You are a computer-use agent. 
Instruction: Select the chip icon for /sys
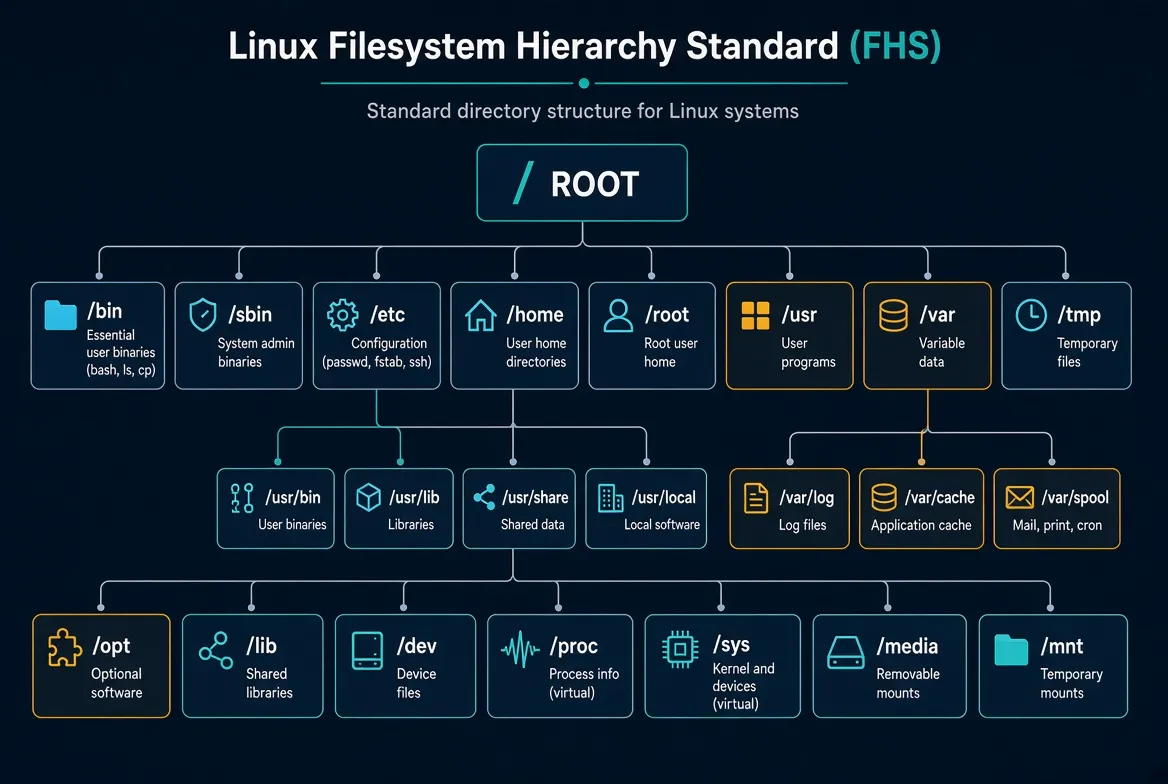pyautogui.click(x=680, y=649)
